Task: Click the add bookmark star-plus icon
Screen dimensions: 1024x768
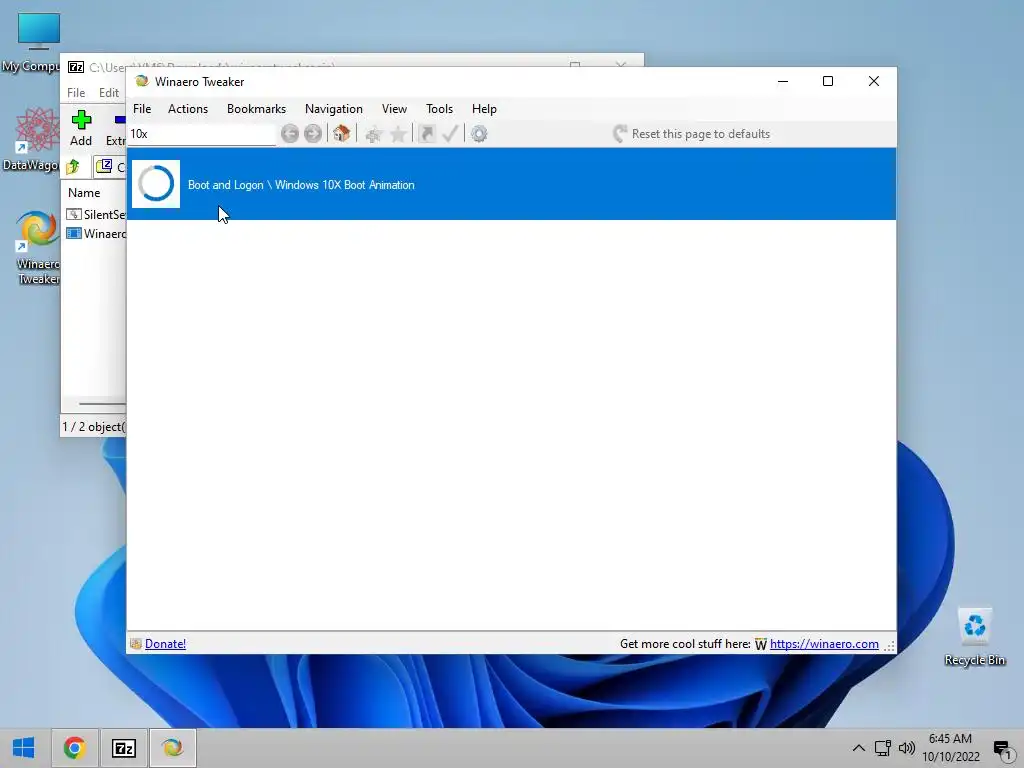Action: point(374,135)
